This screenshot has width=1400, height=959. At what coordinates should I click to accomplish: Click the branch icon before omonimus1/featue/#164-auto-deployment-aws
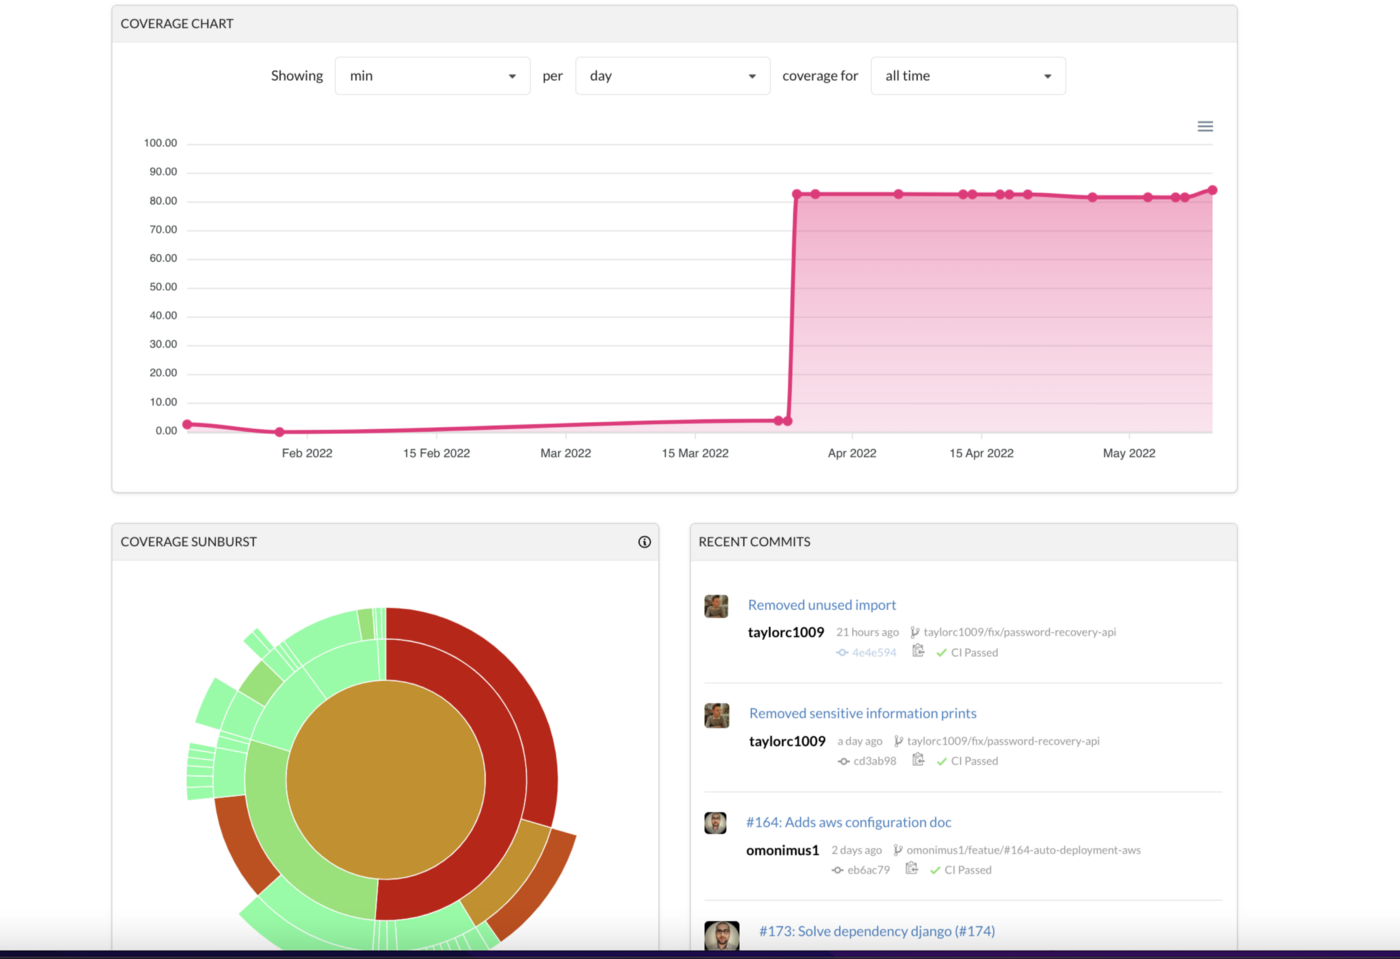click(897, 850)
